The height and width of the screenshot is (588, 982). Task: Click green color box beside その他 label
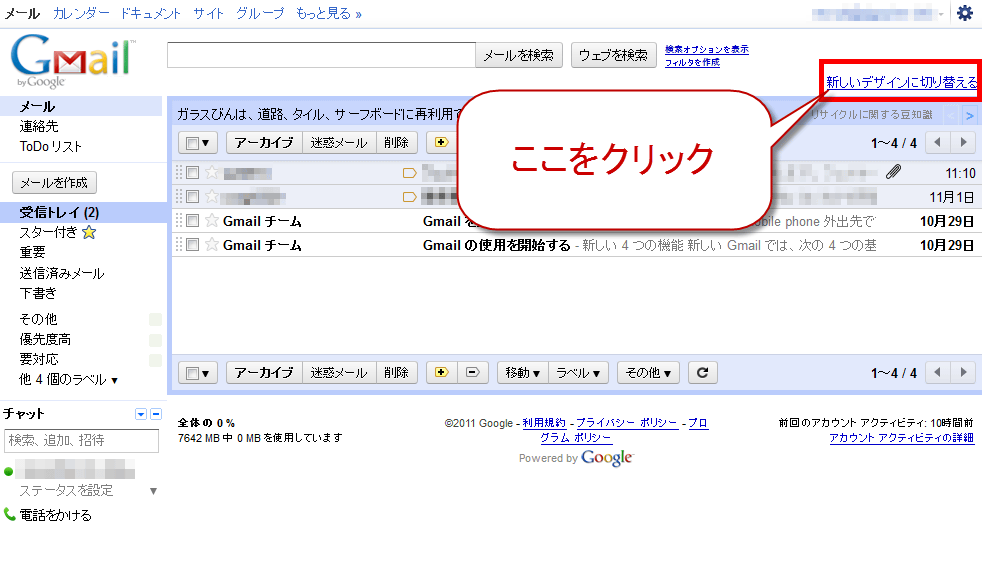pos(155,320)
